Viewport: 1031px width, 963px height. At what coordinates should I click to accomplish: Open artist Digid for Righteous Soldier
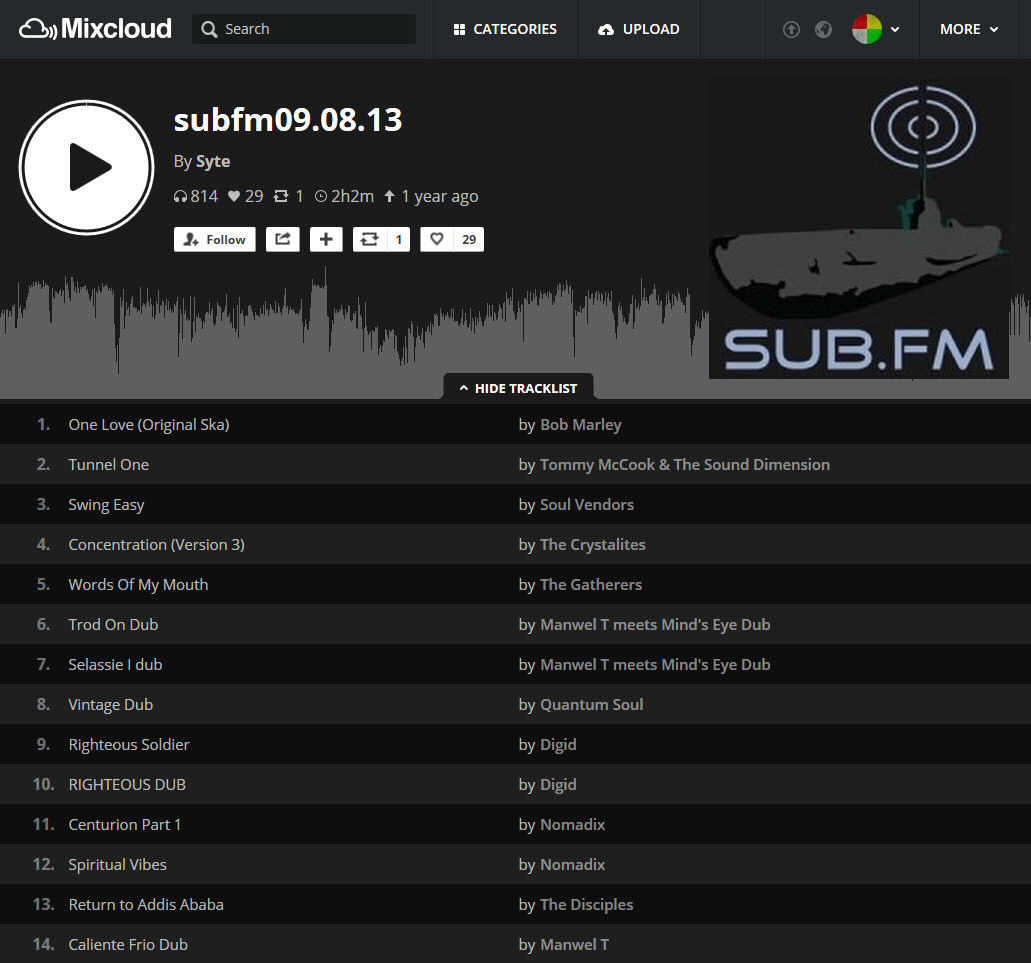click(558, 745)
